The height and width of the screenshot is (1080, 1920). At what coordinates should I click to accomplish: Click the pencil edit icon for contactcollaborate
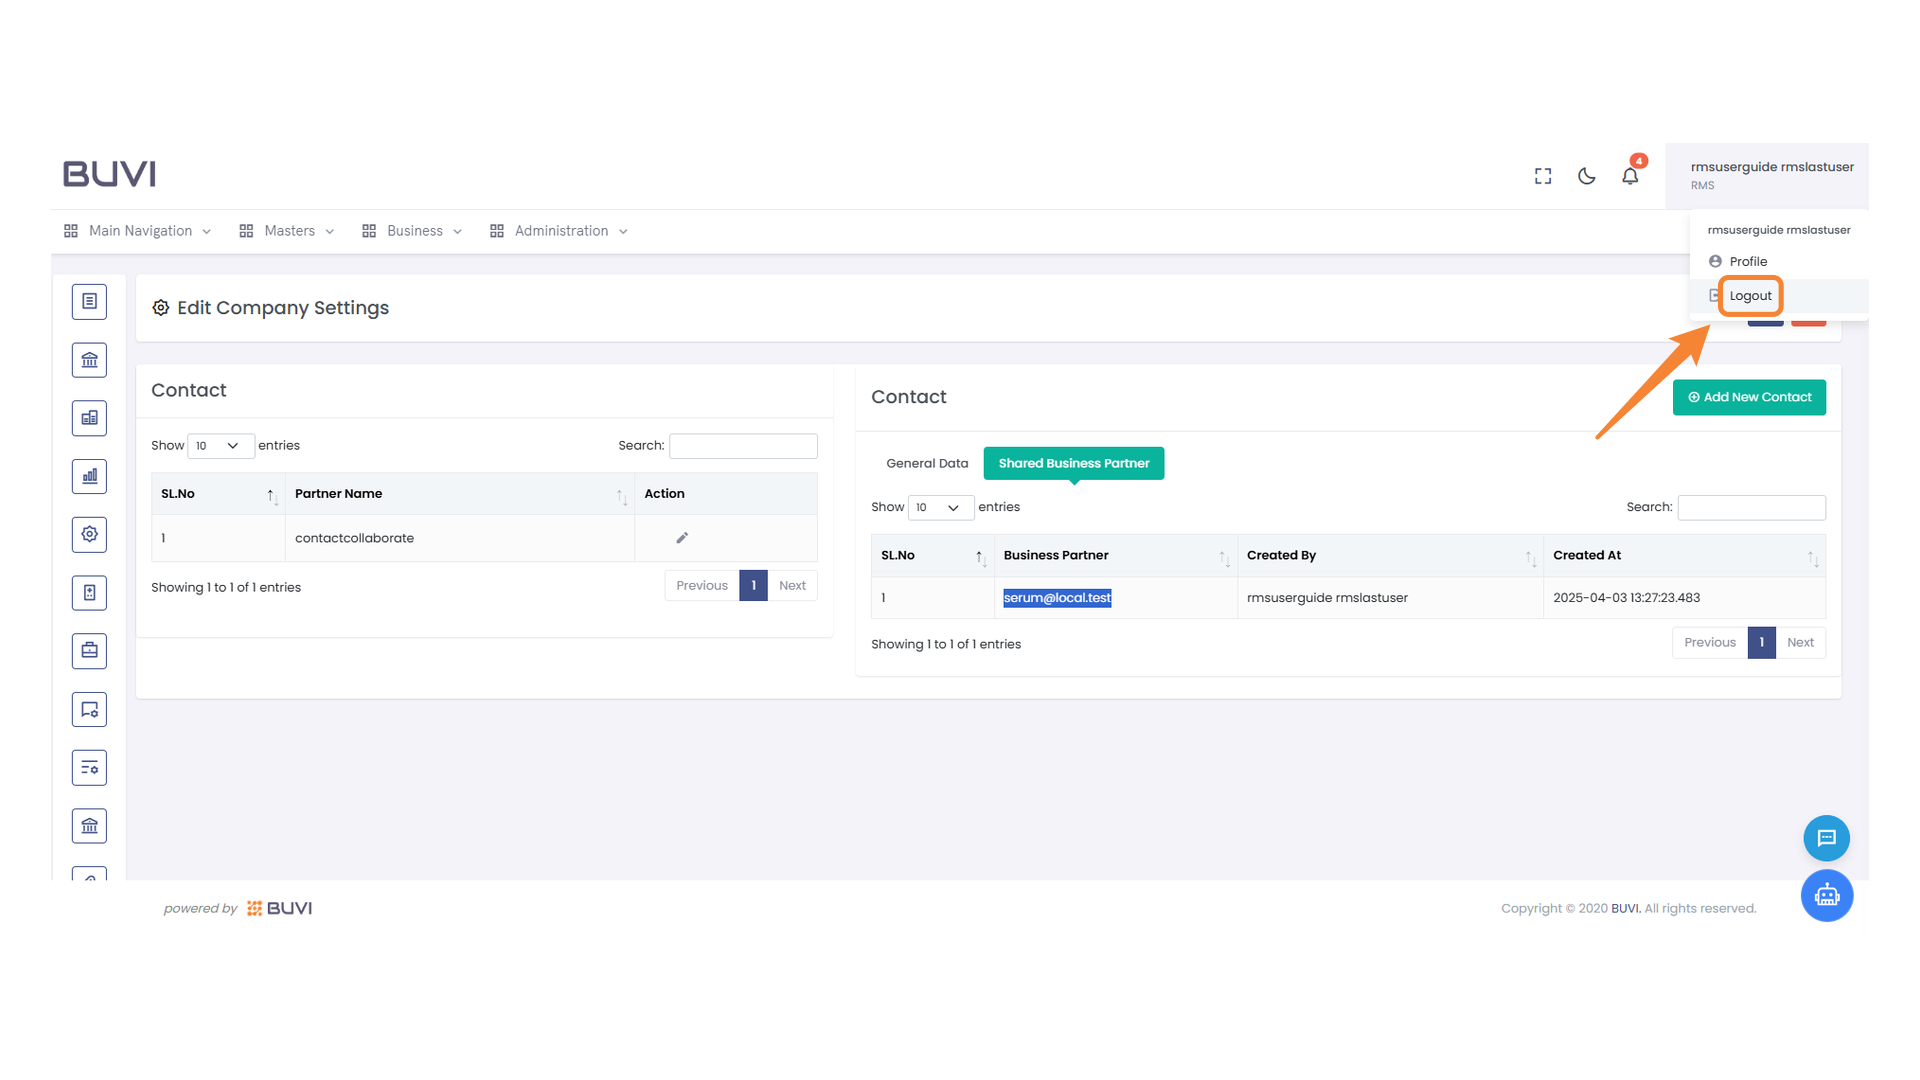(681, 537)
